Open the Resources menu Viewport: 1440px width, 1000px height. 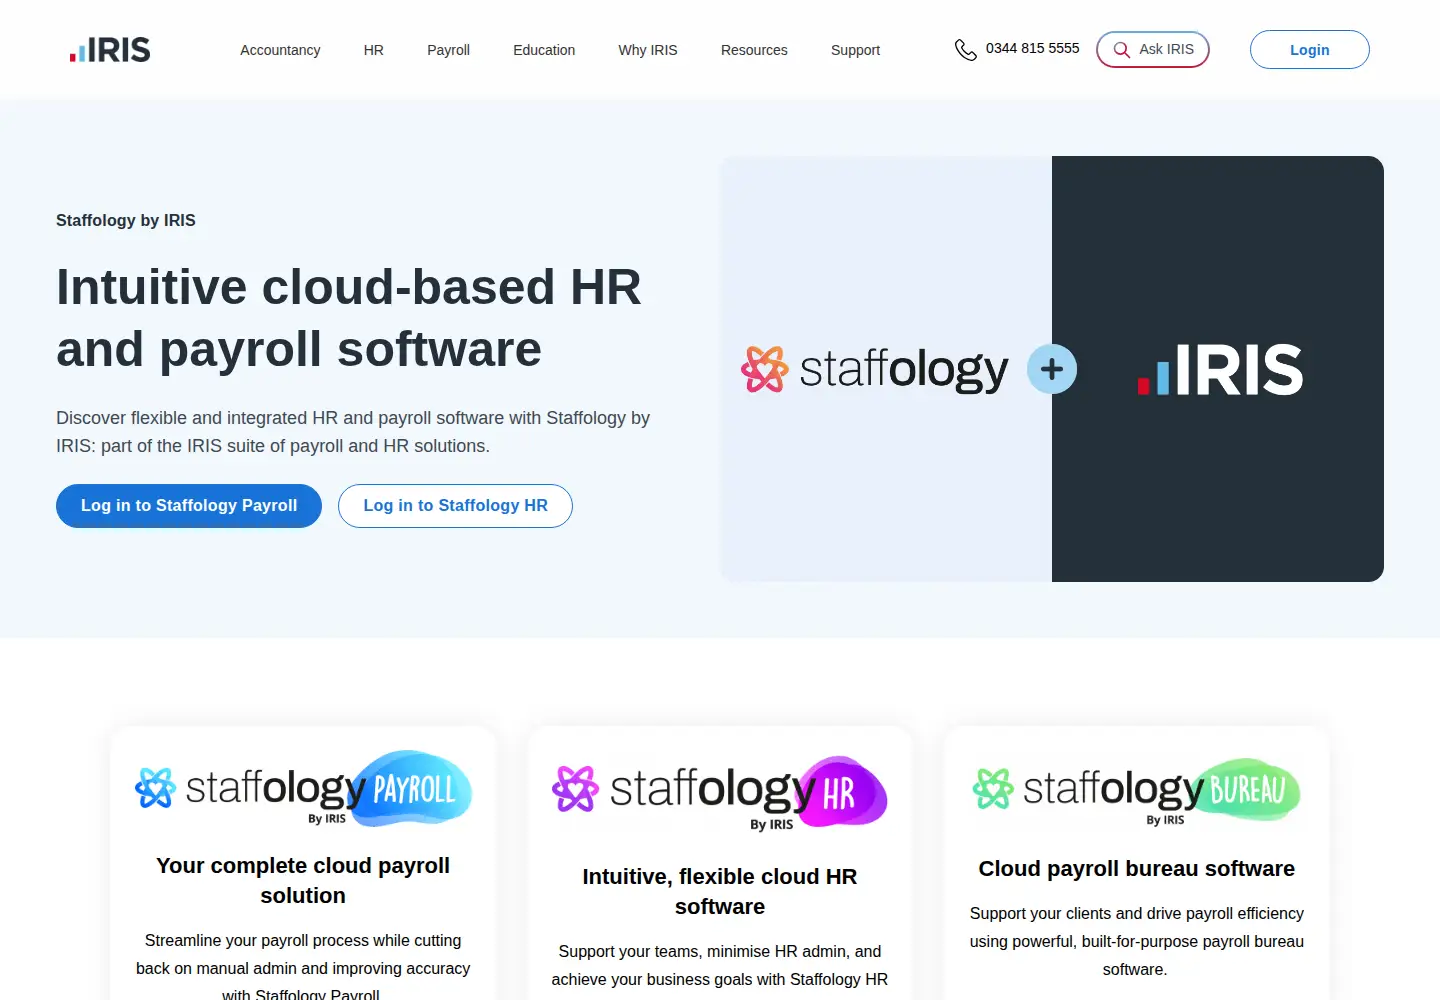pos(754,50)
